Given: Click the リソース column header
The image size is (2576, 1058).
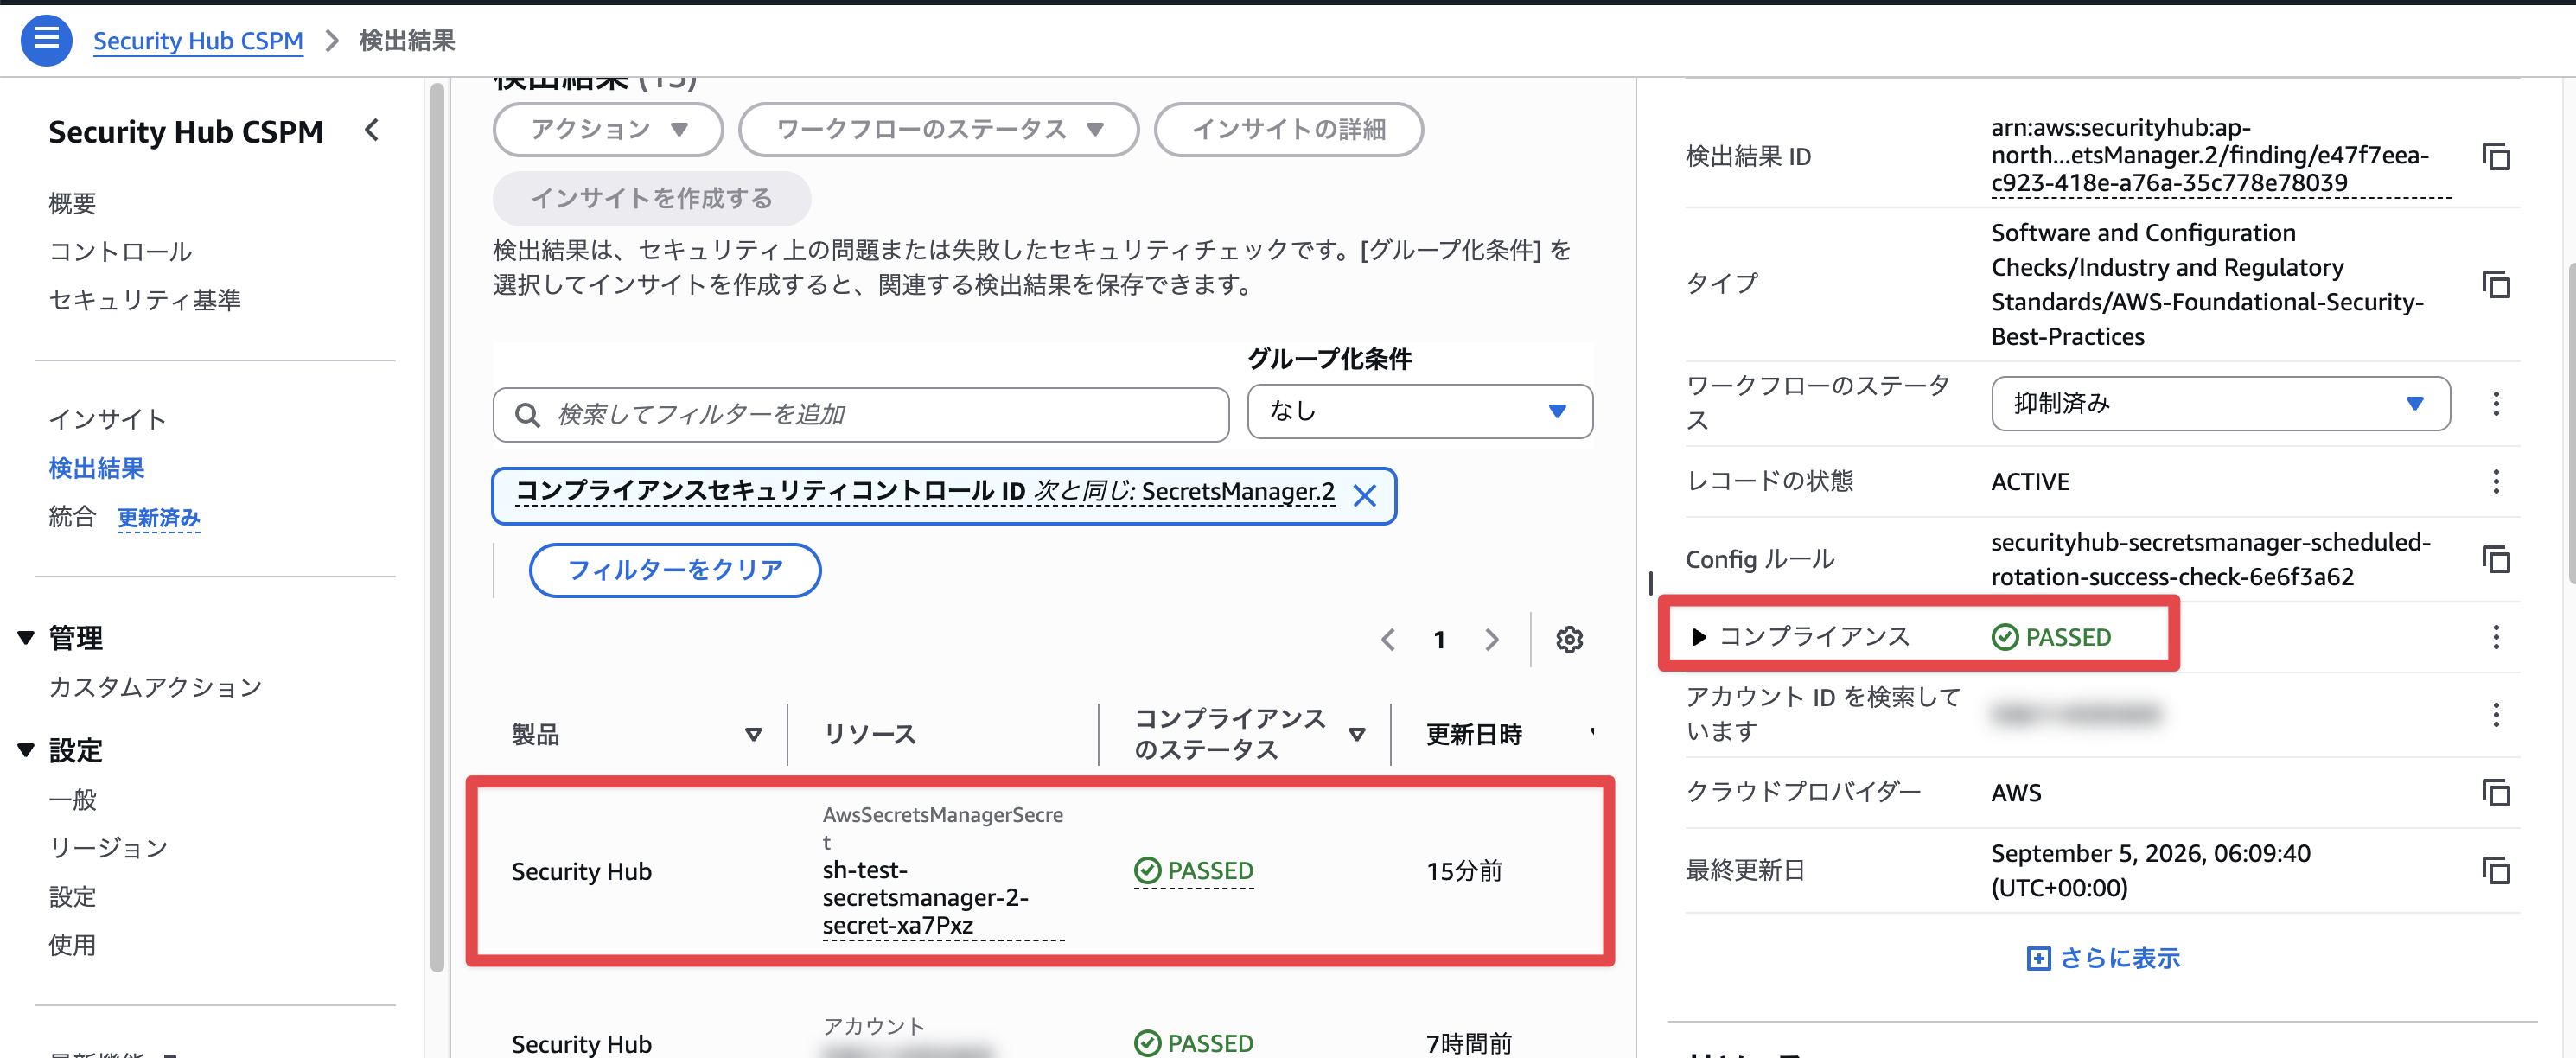Looking at the screenshot, I should click(869, 734).
